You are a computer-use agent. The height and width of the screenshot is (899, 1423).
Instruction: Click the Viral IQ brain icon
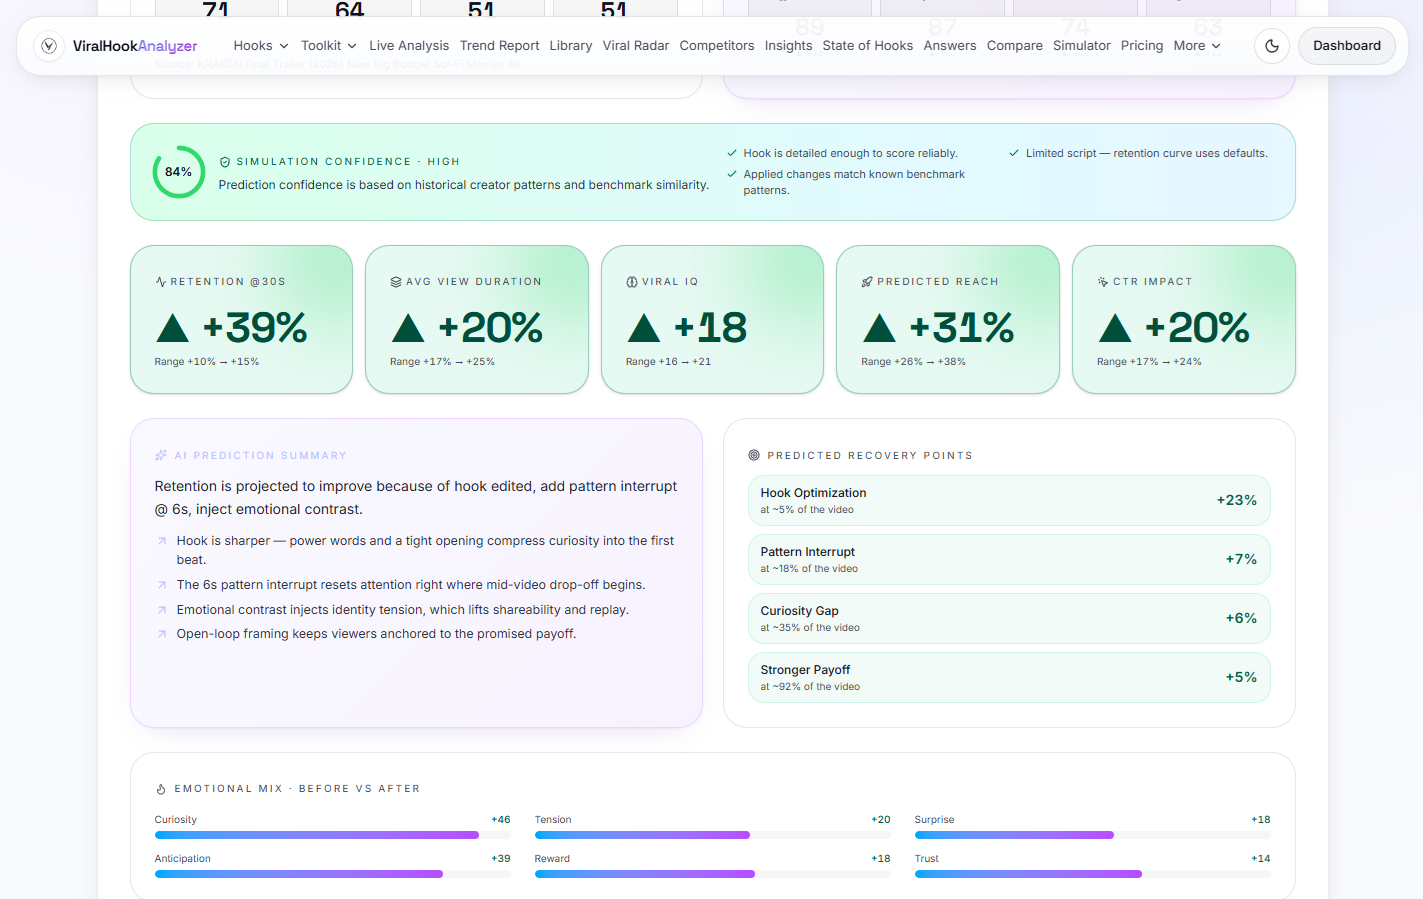632,282
